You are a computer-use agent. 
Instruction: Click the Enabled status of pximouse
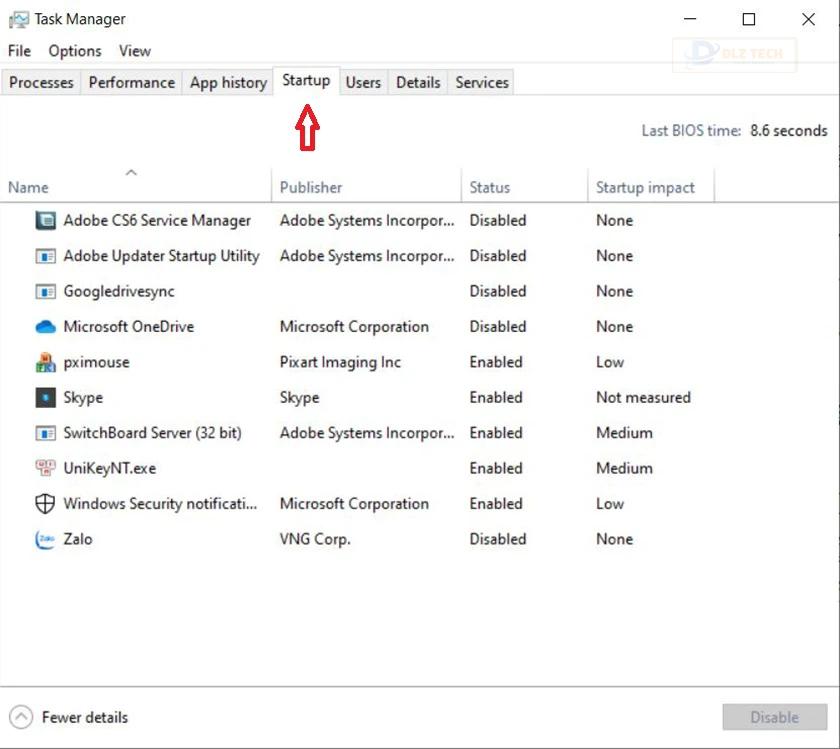(x=496, y=362)
